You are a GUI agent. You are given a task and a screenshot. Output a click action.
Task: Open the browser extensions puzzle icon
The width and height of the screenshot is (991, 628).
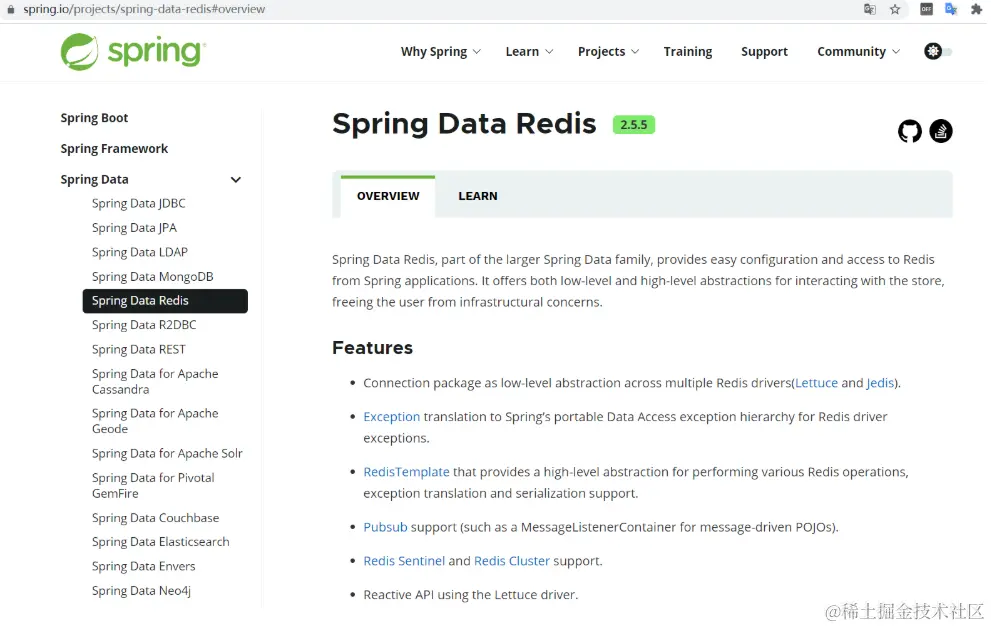tap(976, 9)
